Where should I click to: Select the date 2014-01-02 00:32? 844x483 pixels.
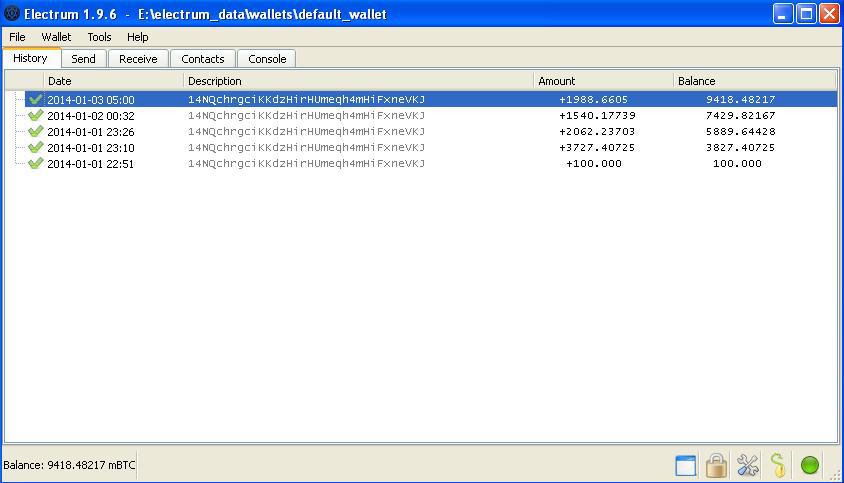[91, 116]
